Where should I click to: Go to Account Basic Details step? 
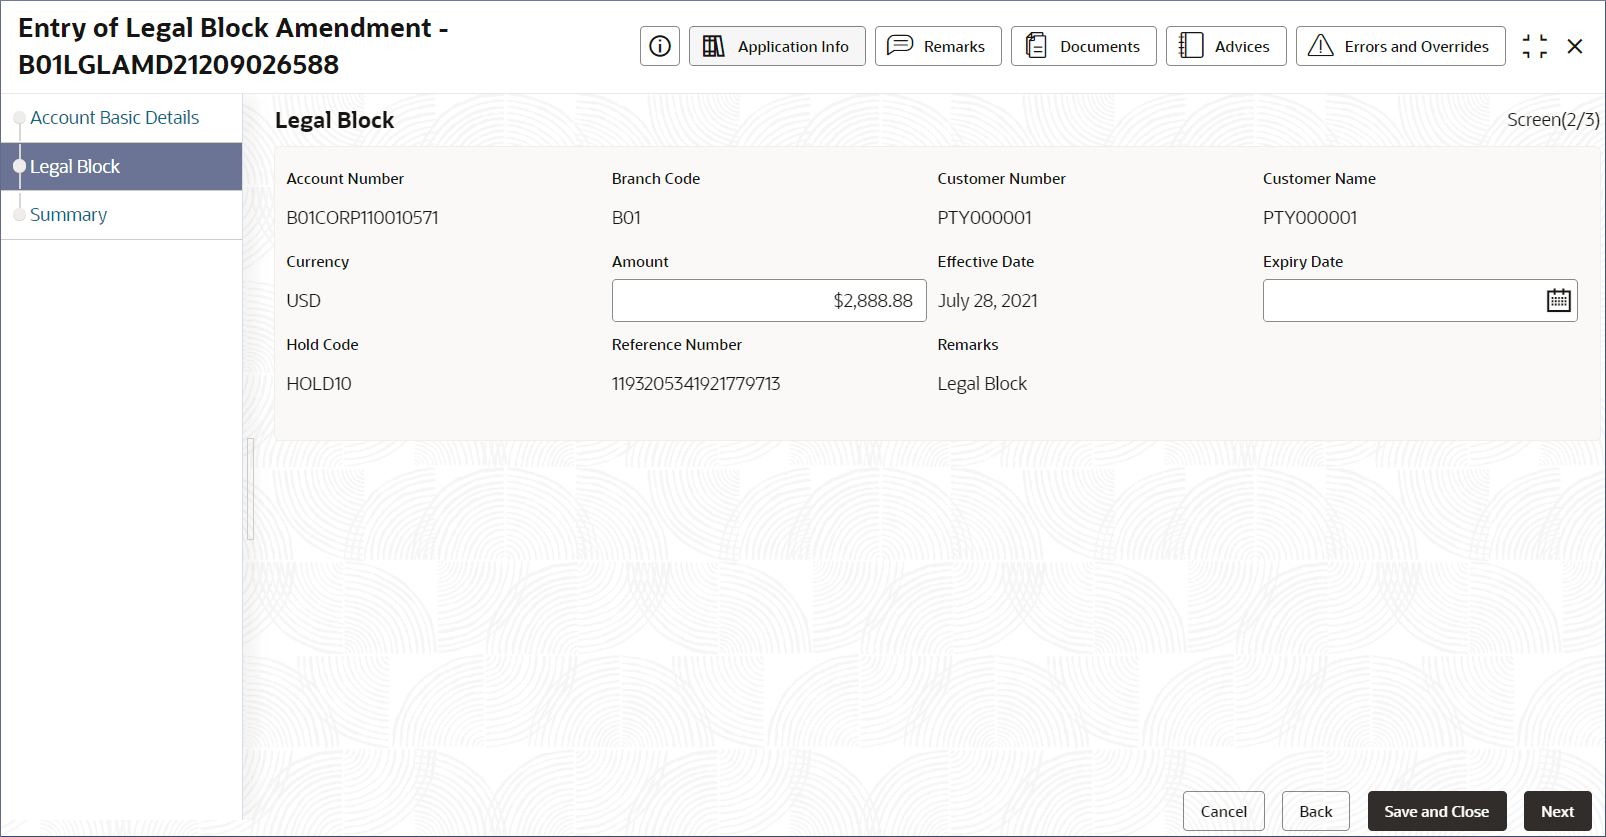tap(115, 118)
